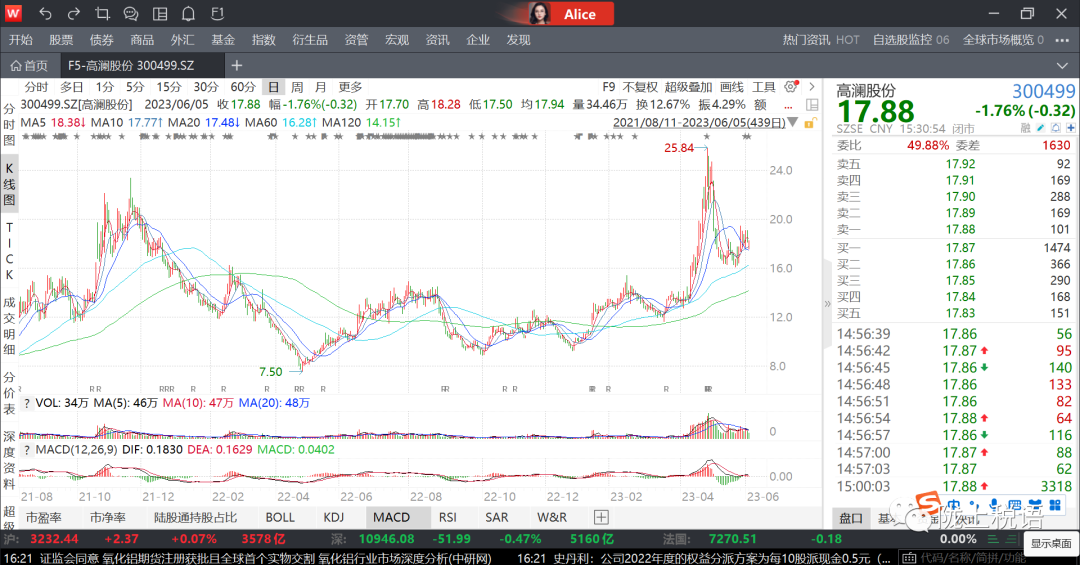Select the 15分 period
Screen dimensions: 1080x565
point(169,87)
